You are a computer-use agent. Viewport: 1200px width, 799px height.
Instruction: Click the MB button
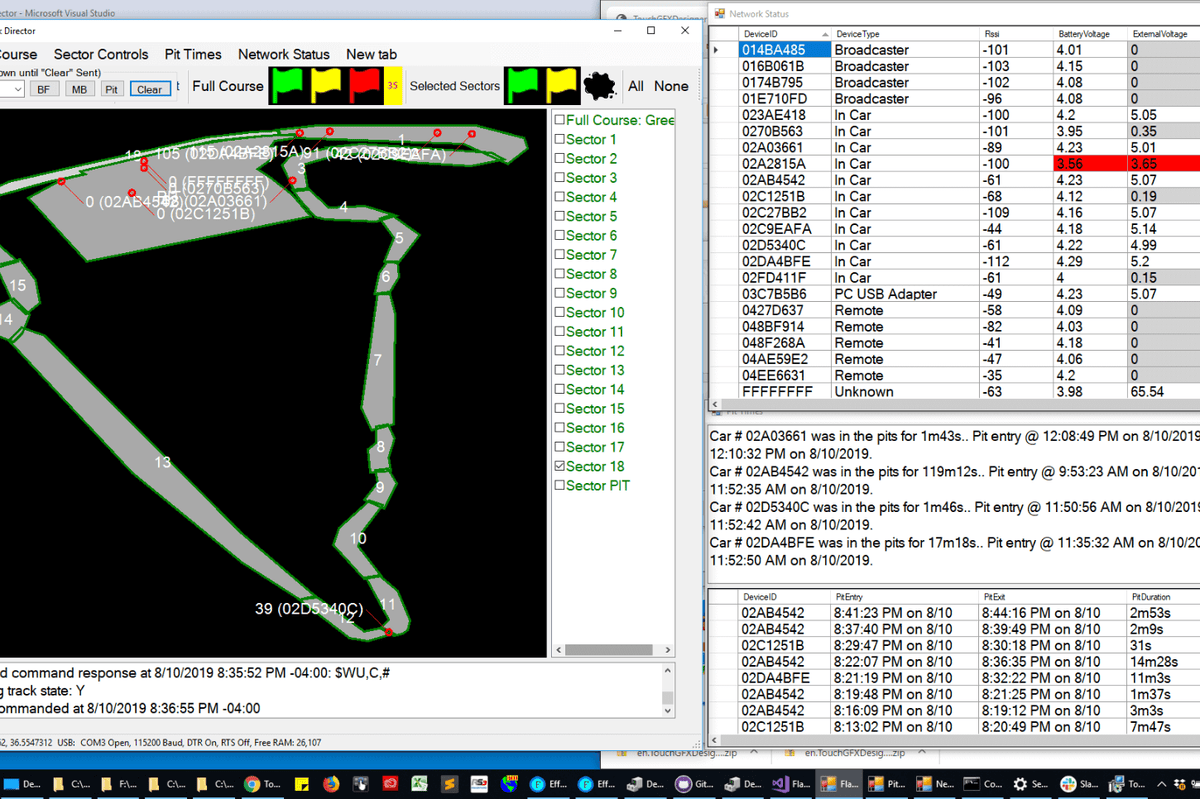click(78, 89)
